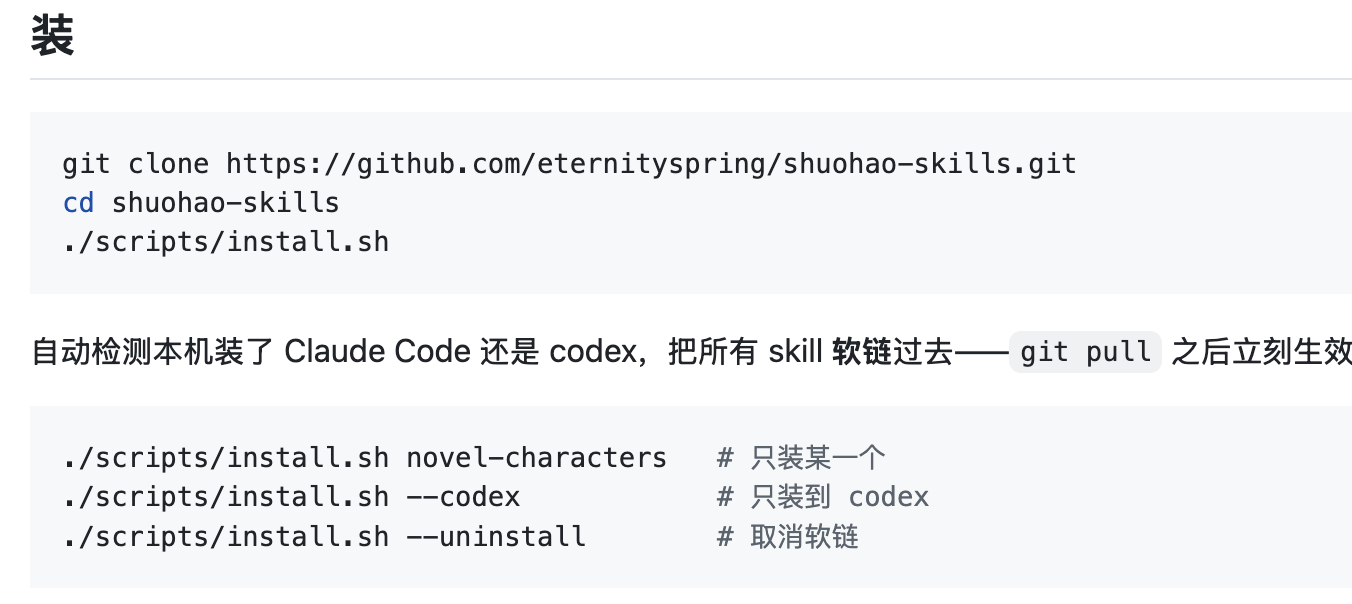Click the text 之后立刻生效
Image resolution: width=1352 pixels, height=604 pixels.
click(x=1261, y=352)
